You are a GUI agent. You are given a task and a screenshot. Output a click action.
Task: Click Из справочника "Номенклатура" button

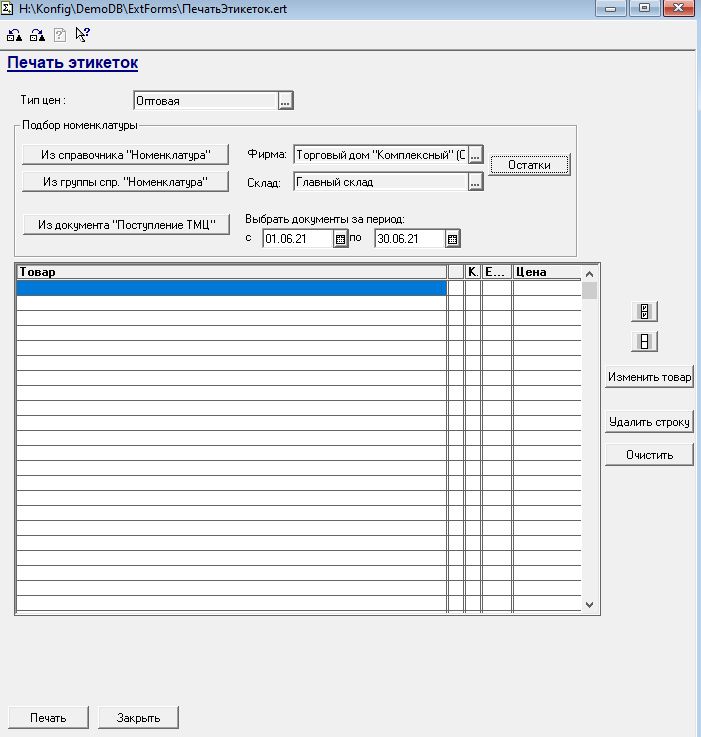point(125,155)
